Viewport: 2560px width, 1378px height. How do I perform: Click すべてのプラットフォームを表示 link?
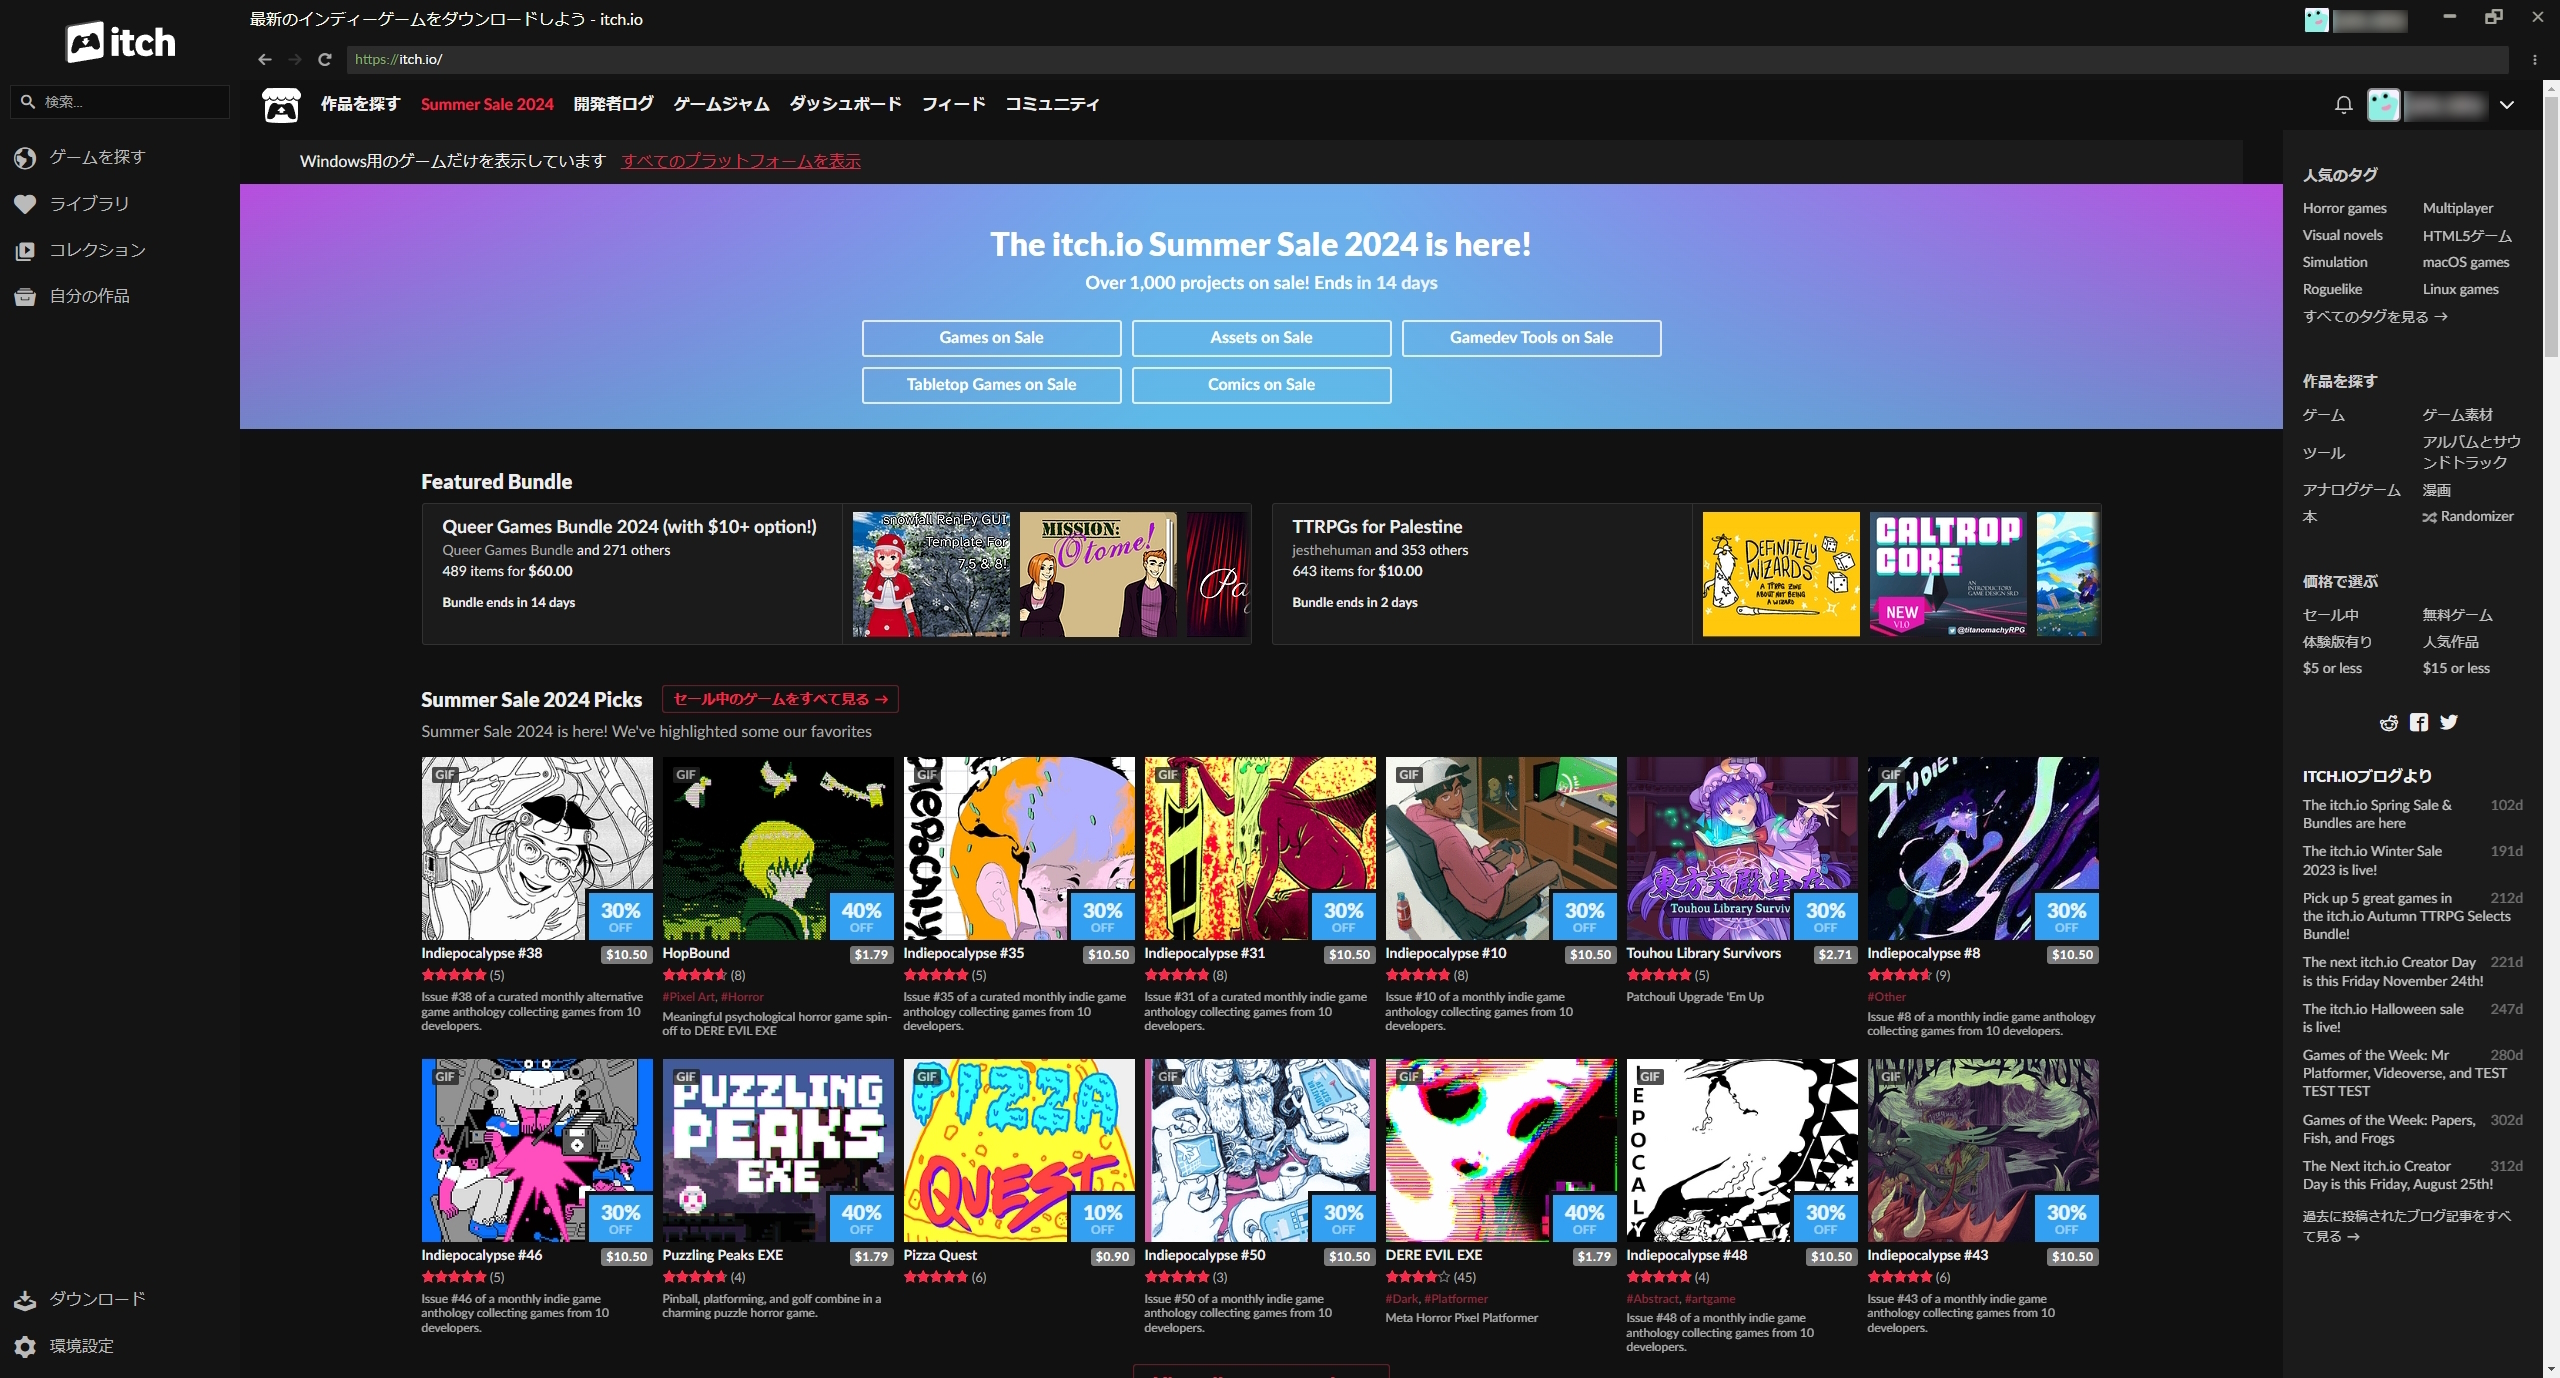pyautogui.click(x=740, y=161)
